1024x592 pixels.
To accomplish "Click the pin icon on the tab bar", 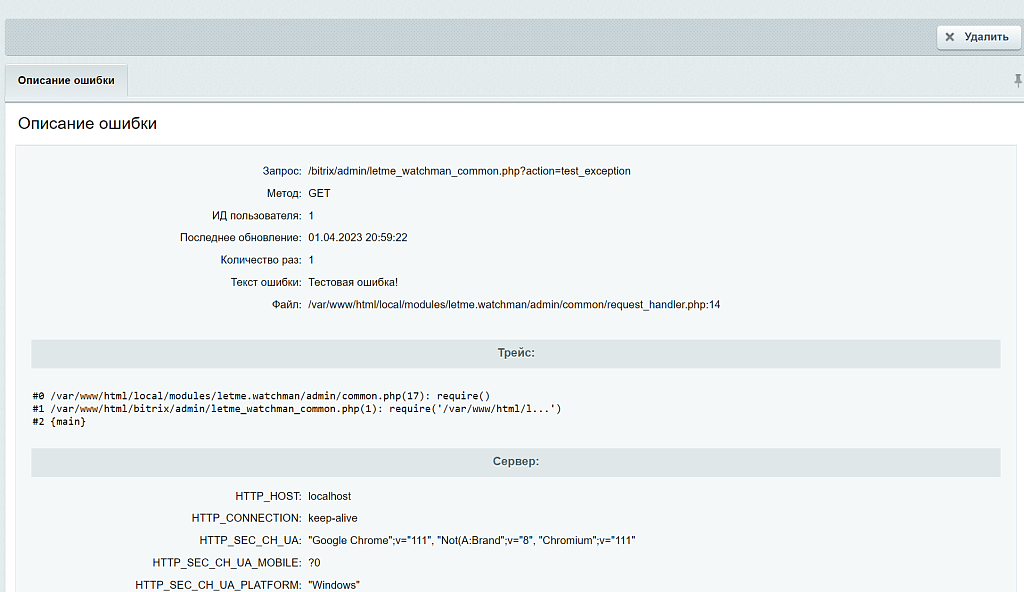I will 1018,80.
